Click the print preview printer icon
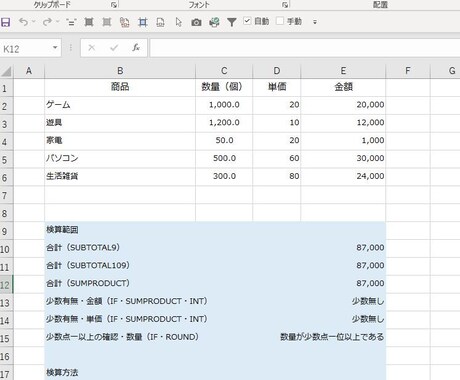Image resolution: width=460 pixels, height=380 pixels. [214, 22]
